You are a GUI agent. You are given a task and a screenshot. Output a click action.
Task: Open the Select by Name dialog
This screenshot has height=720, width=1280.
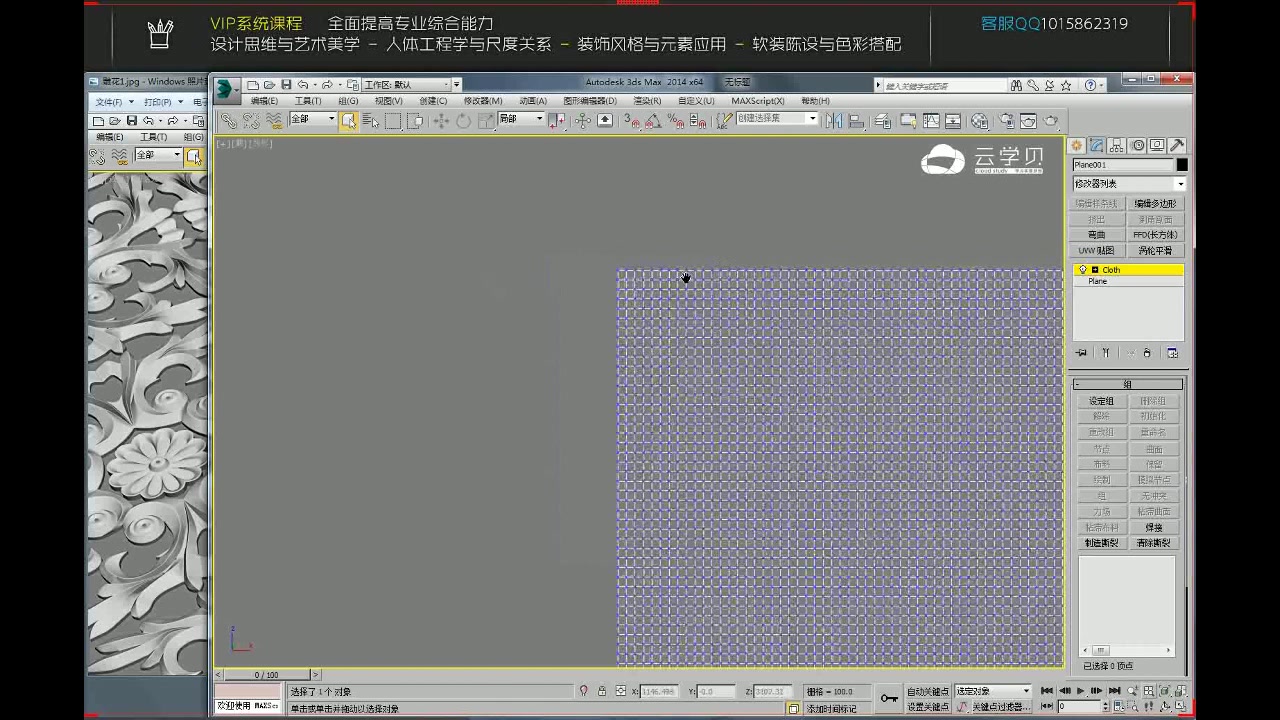tap(370, 120)
